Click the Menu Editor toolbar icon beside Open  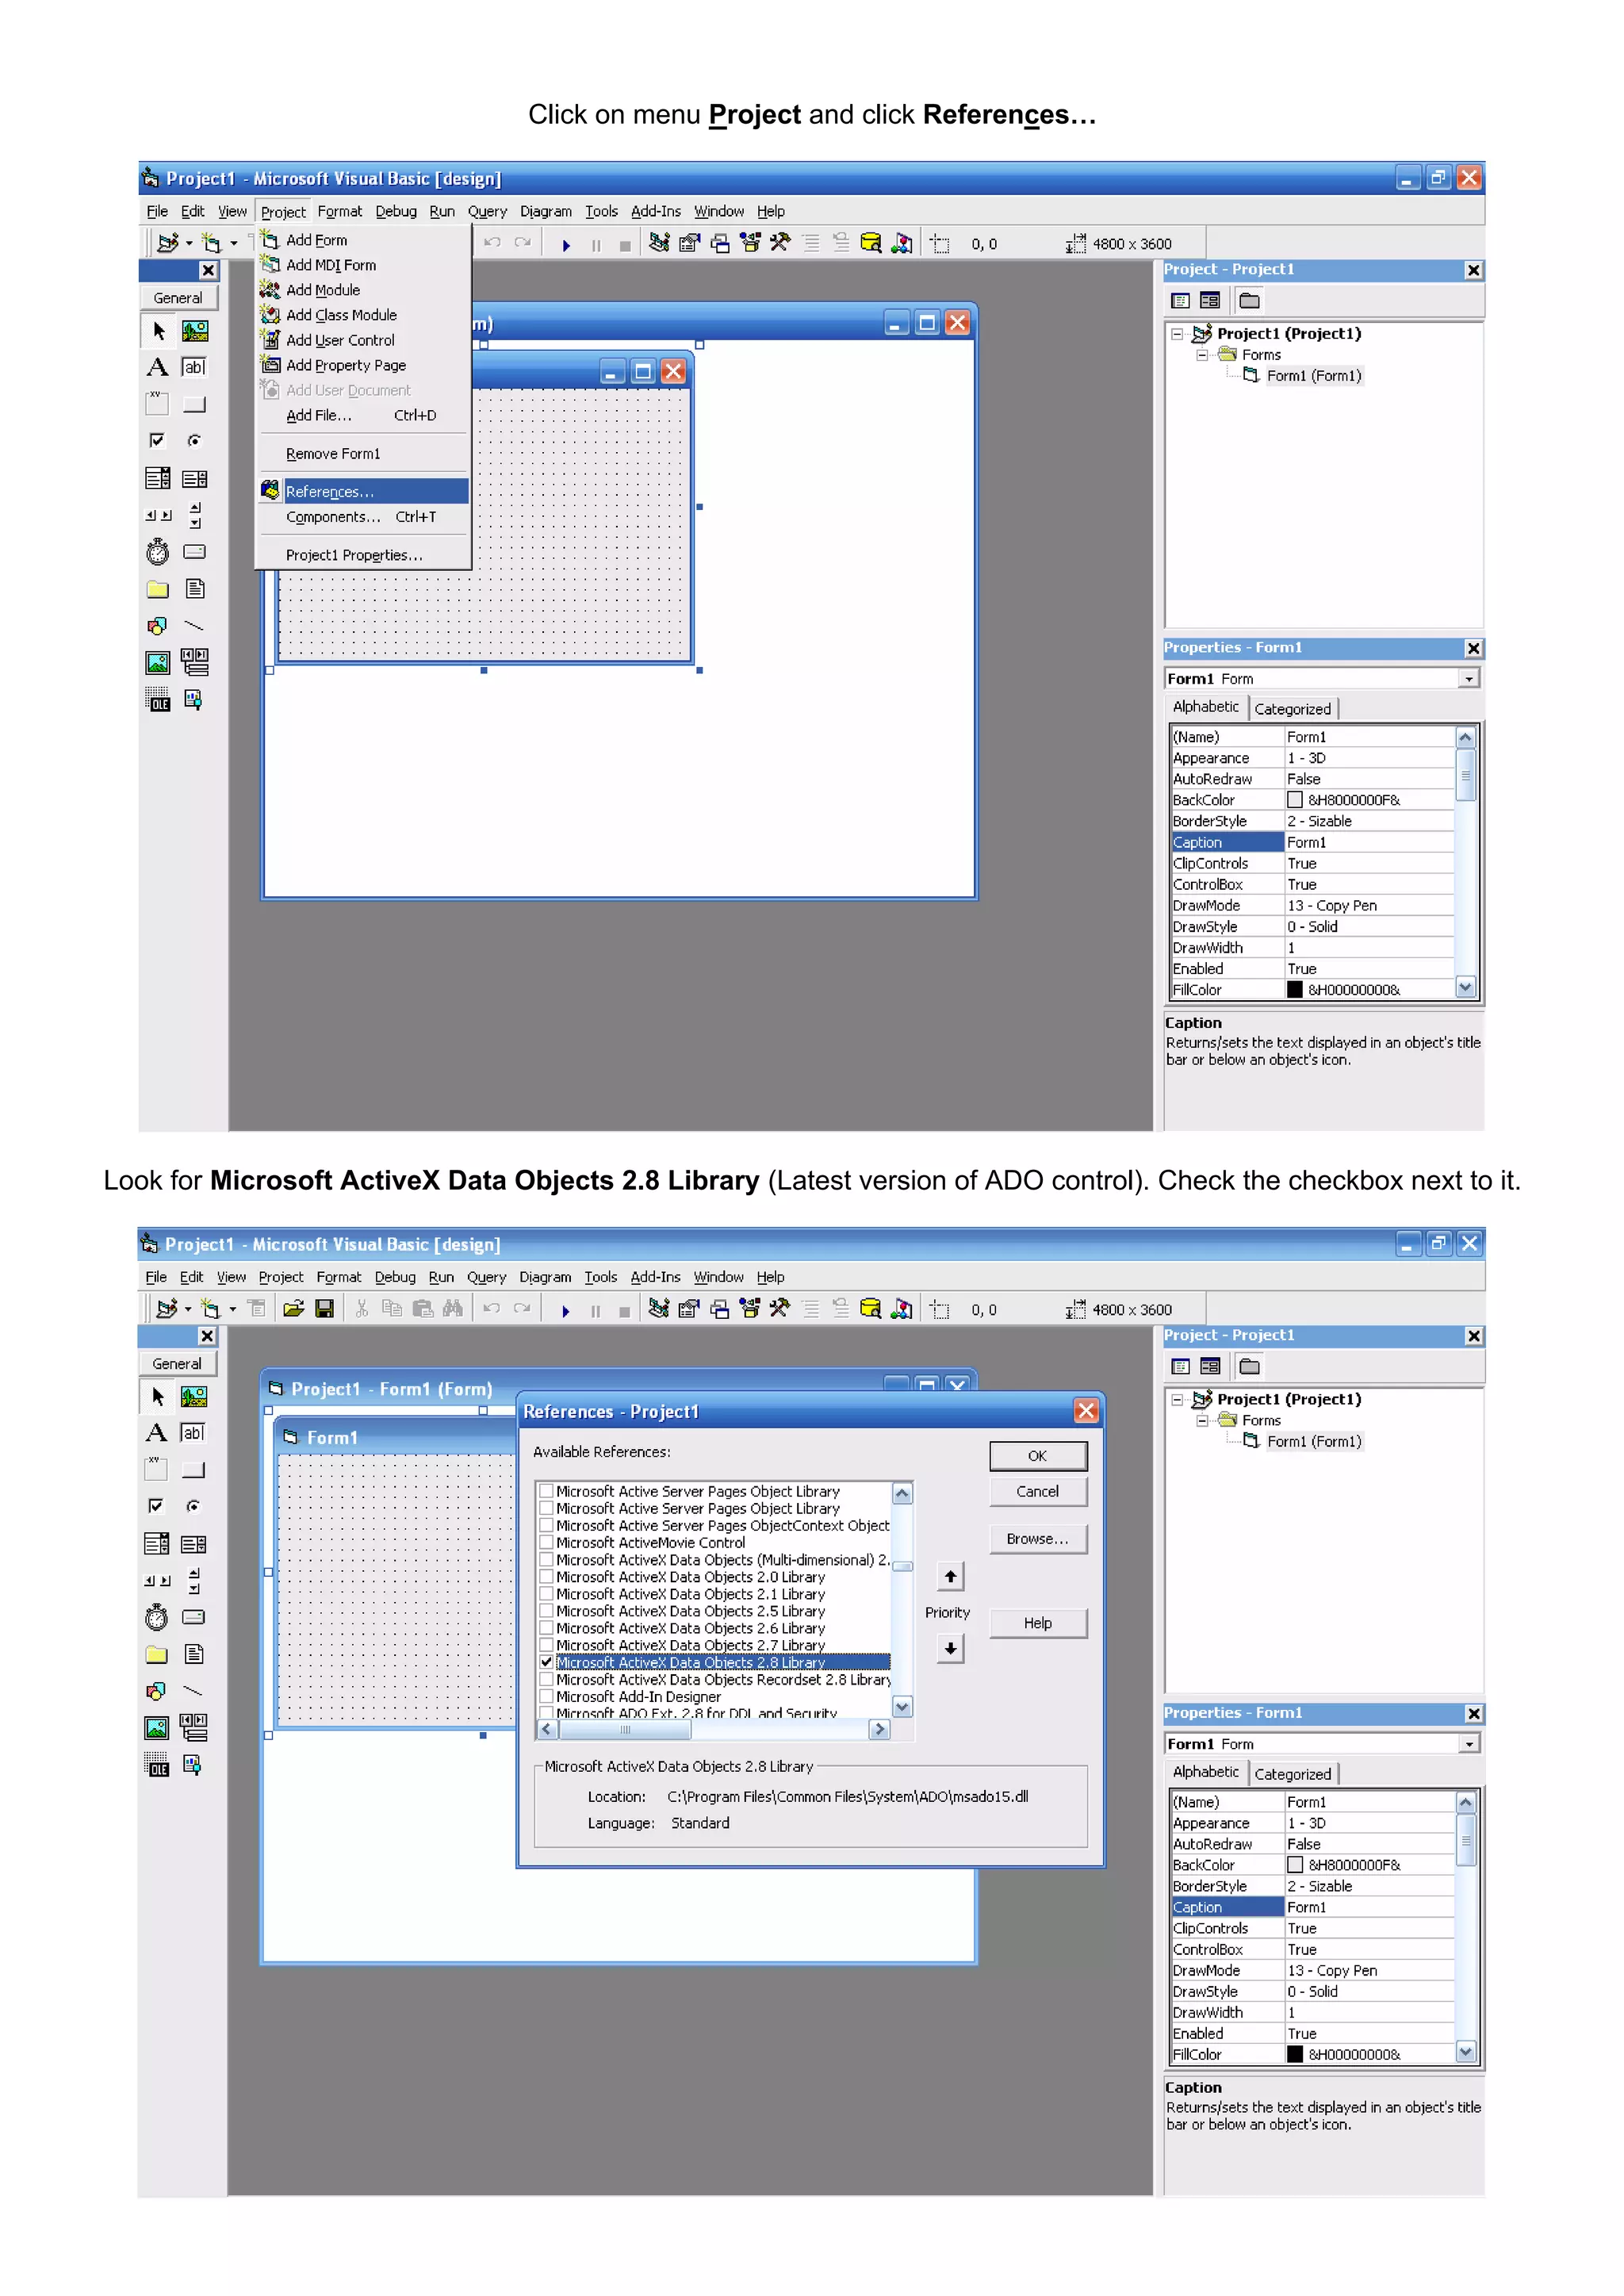pyautogui.click(x=257, y=1309)
